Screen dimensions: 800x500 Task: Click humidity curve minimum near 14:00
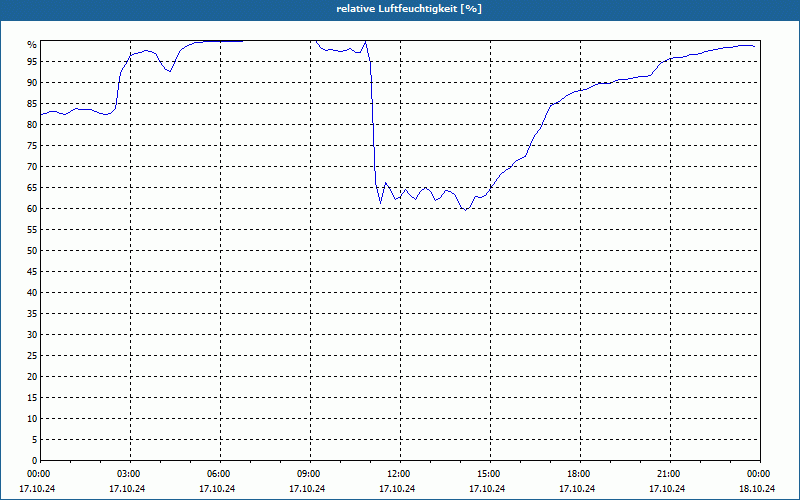click(465, 210)
